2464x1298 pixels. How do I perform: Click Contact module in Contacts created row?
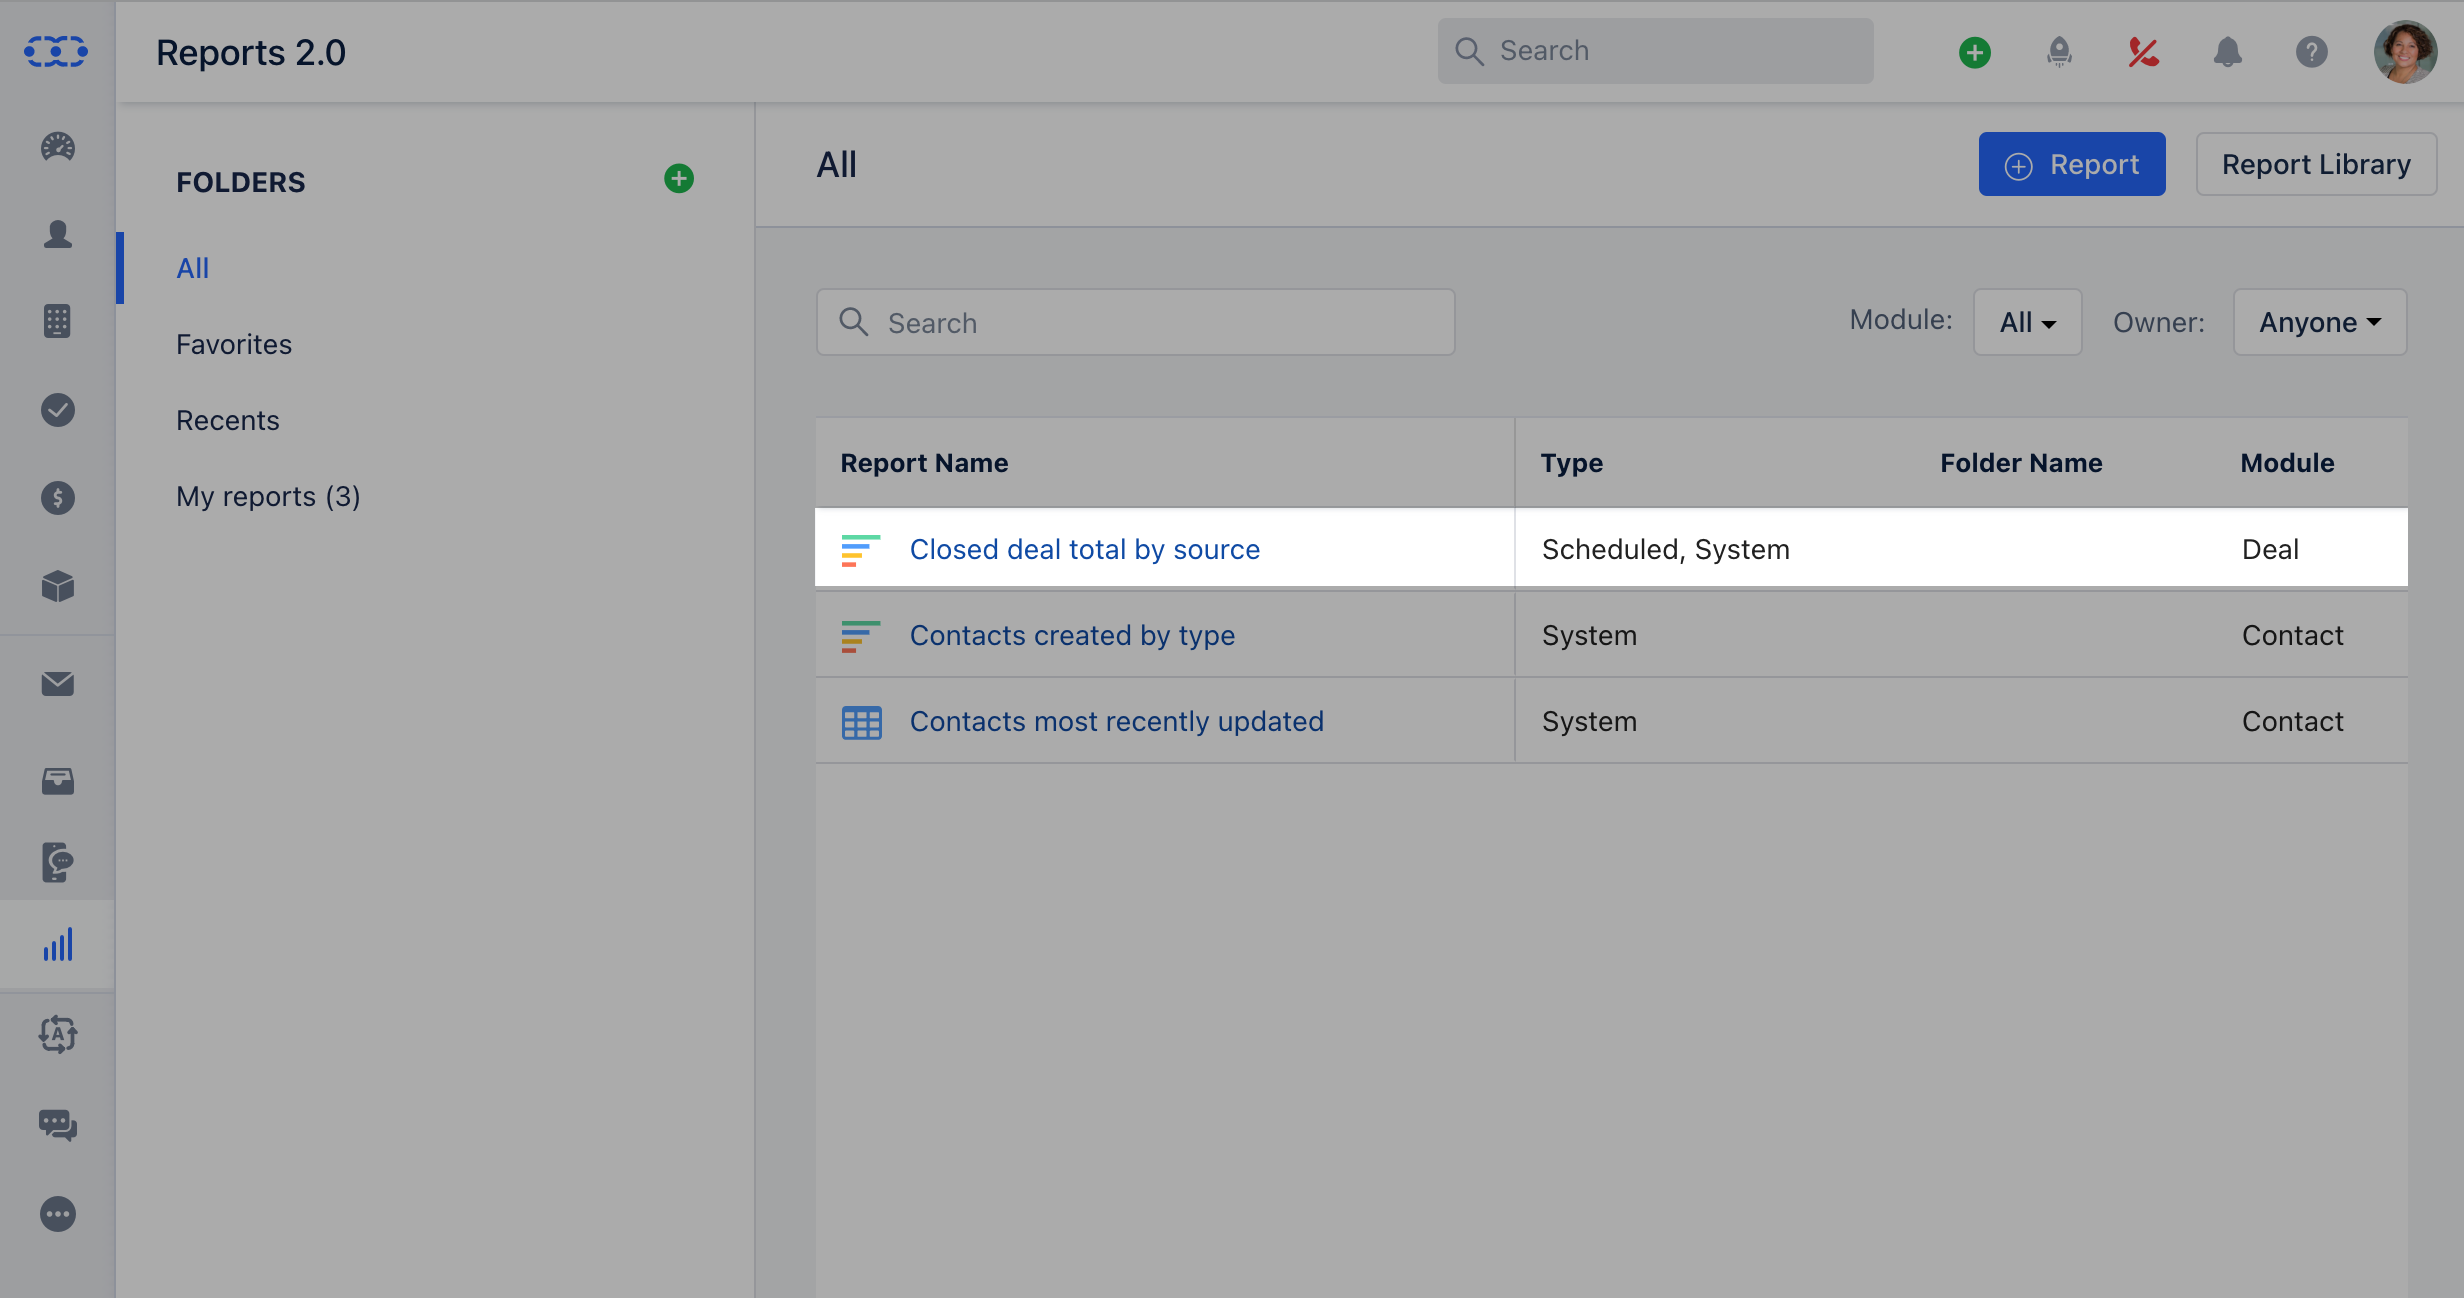[2292, 635]
